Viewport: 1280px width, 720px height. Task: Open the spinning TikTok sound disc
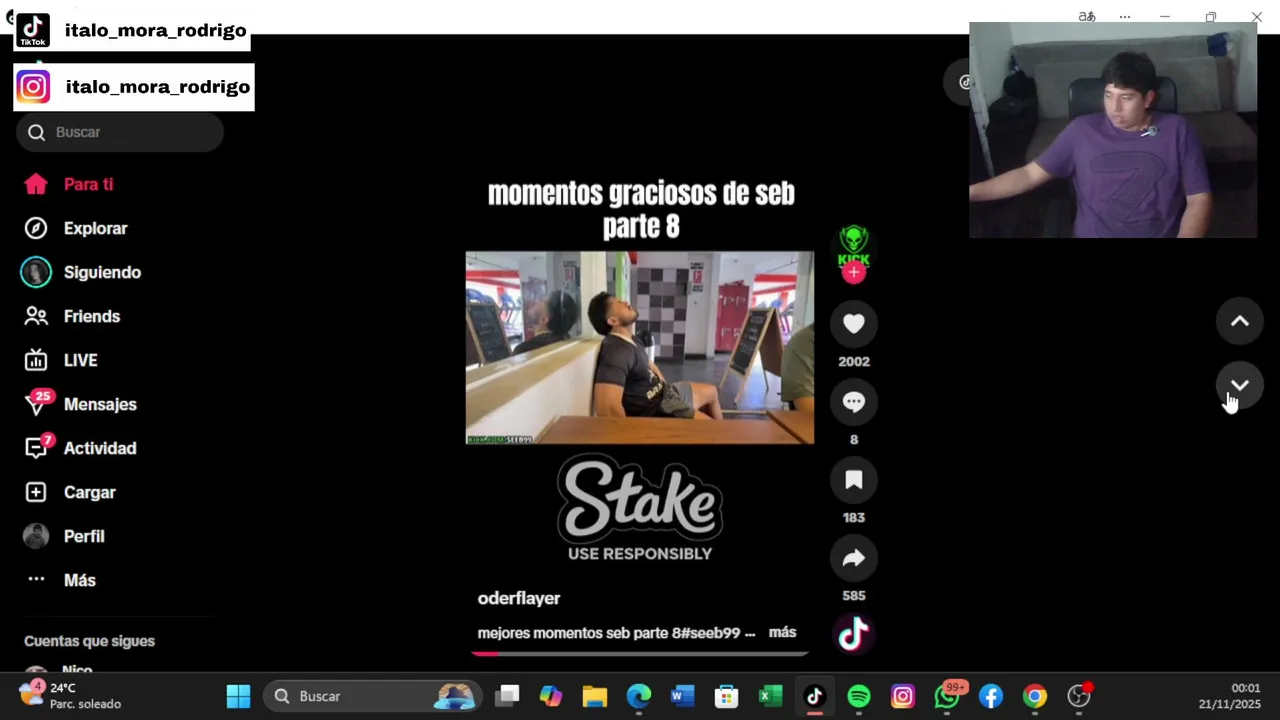[x=853, y=634]
